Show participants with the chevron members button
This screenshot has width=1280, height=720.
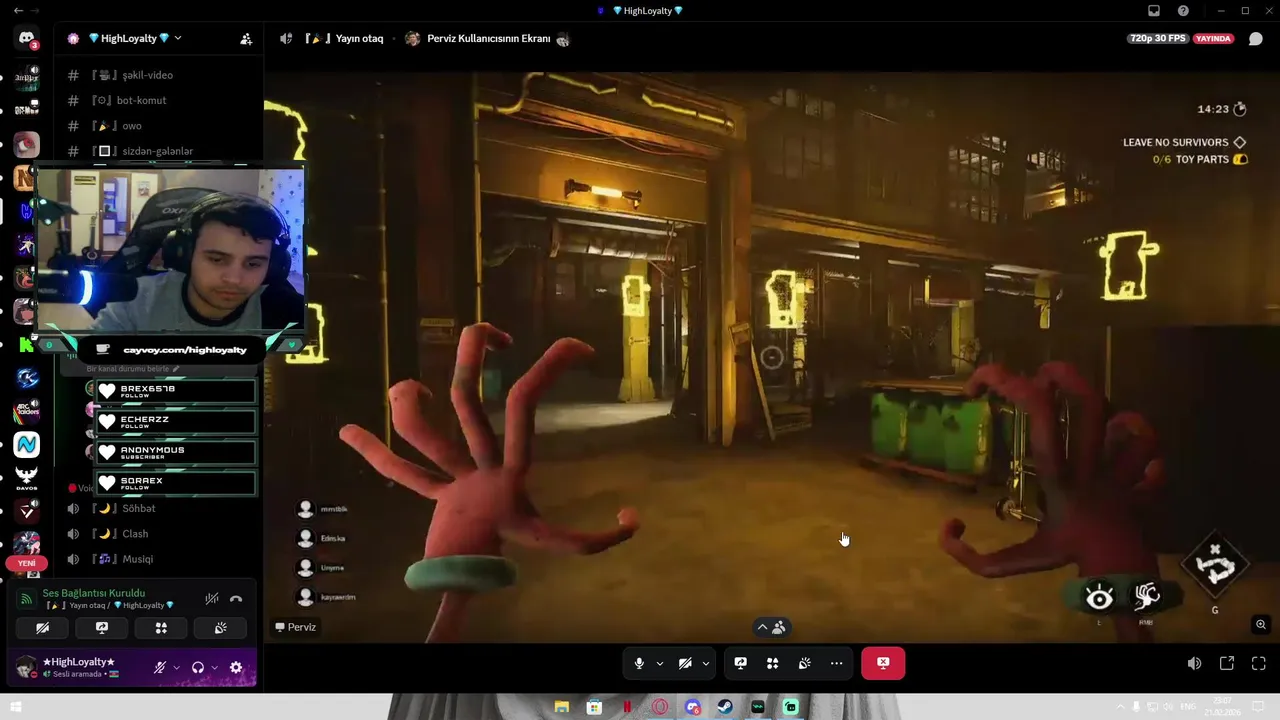[x=771, y=627]
